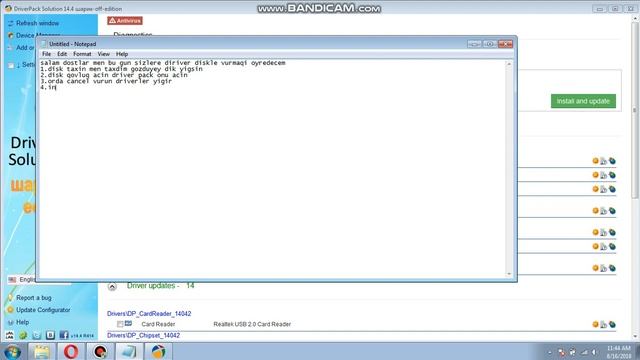Open Notepad View menu
The width and height of the screenshot is (640, 360).
pos(103,54)
